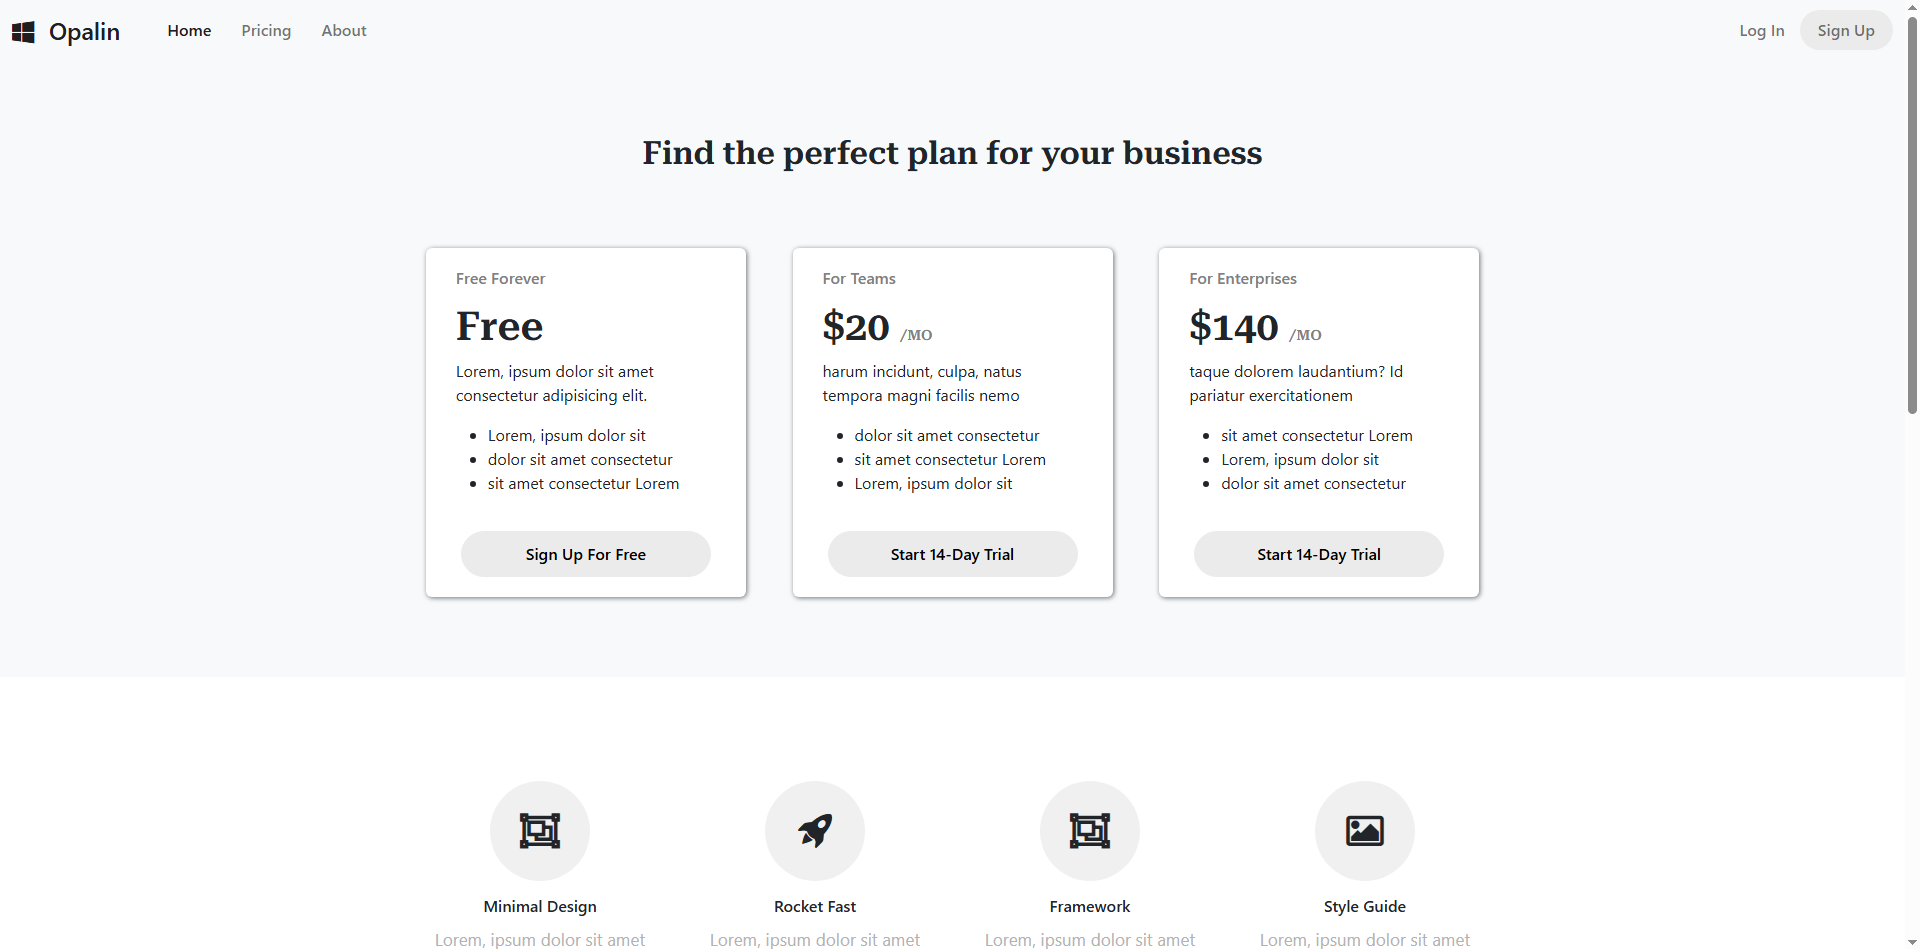This screenshot has width=1920, height=949.
Task: Start 14-Day Trial for Enterprises plan
Action: [x=1319, y=554]
